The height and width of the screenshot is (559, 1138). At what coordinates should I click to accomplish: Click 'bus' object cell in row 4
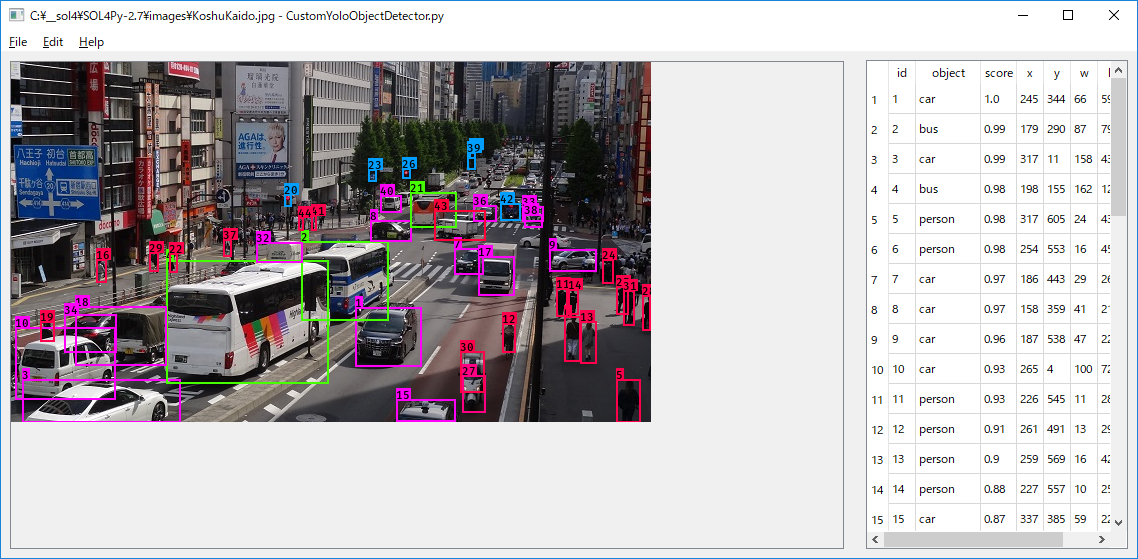click(948, 189)
